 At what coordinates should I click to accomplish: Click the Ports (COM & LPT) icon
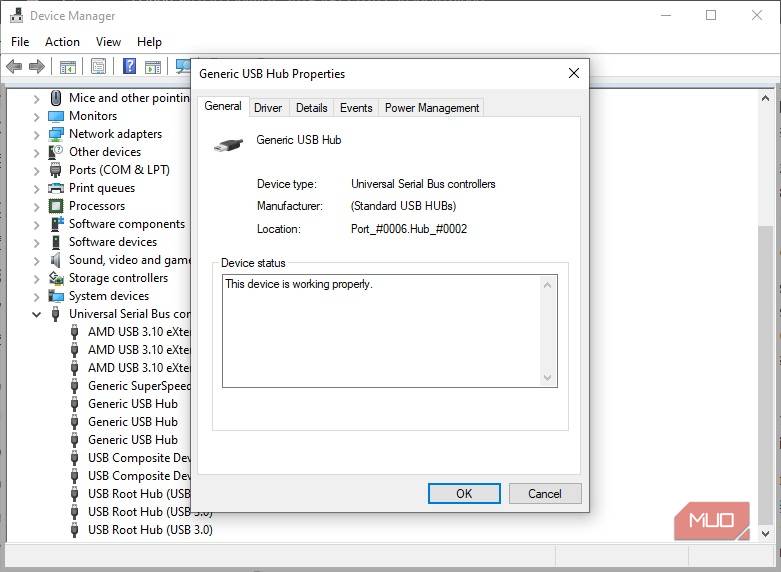tap(56, 170)
